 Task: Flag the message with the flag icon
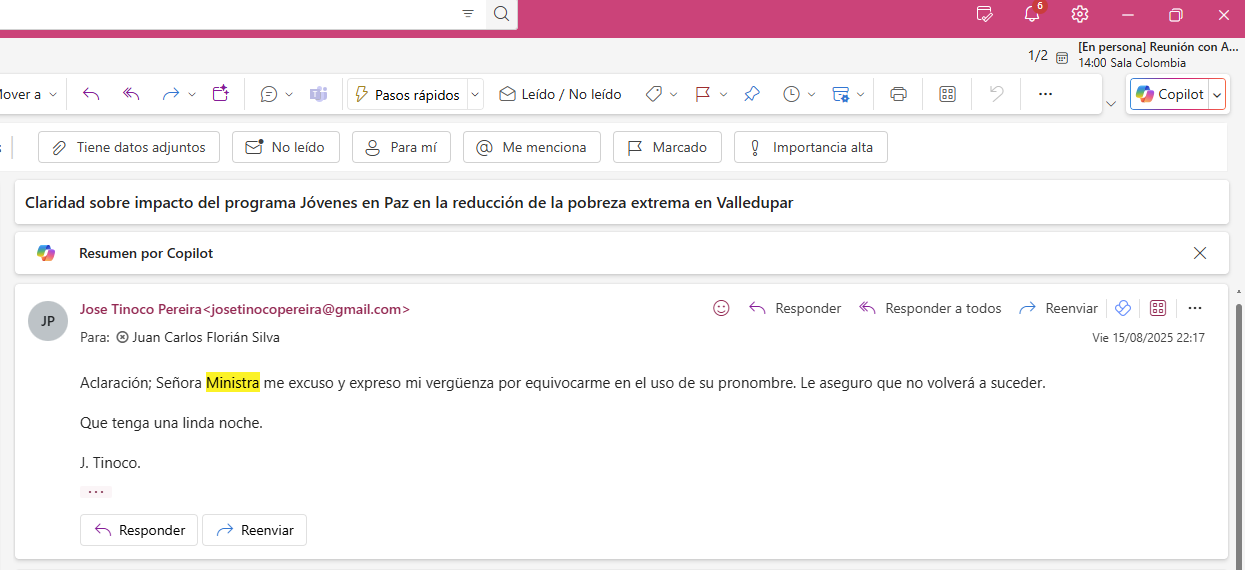(x=703, y=94)
